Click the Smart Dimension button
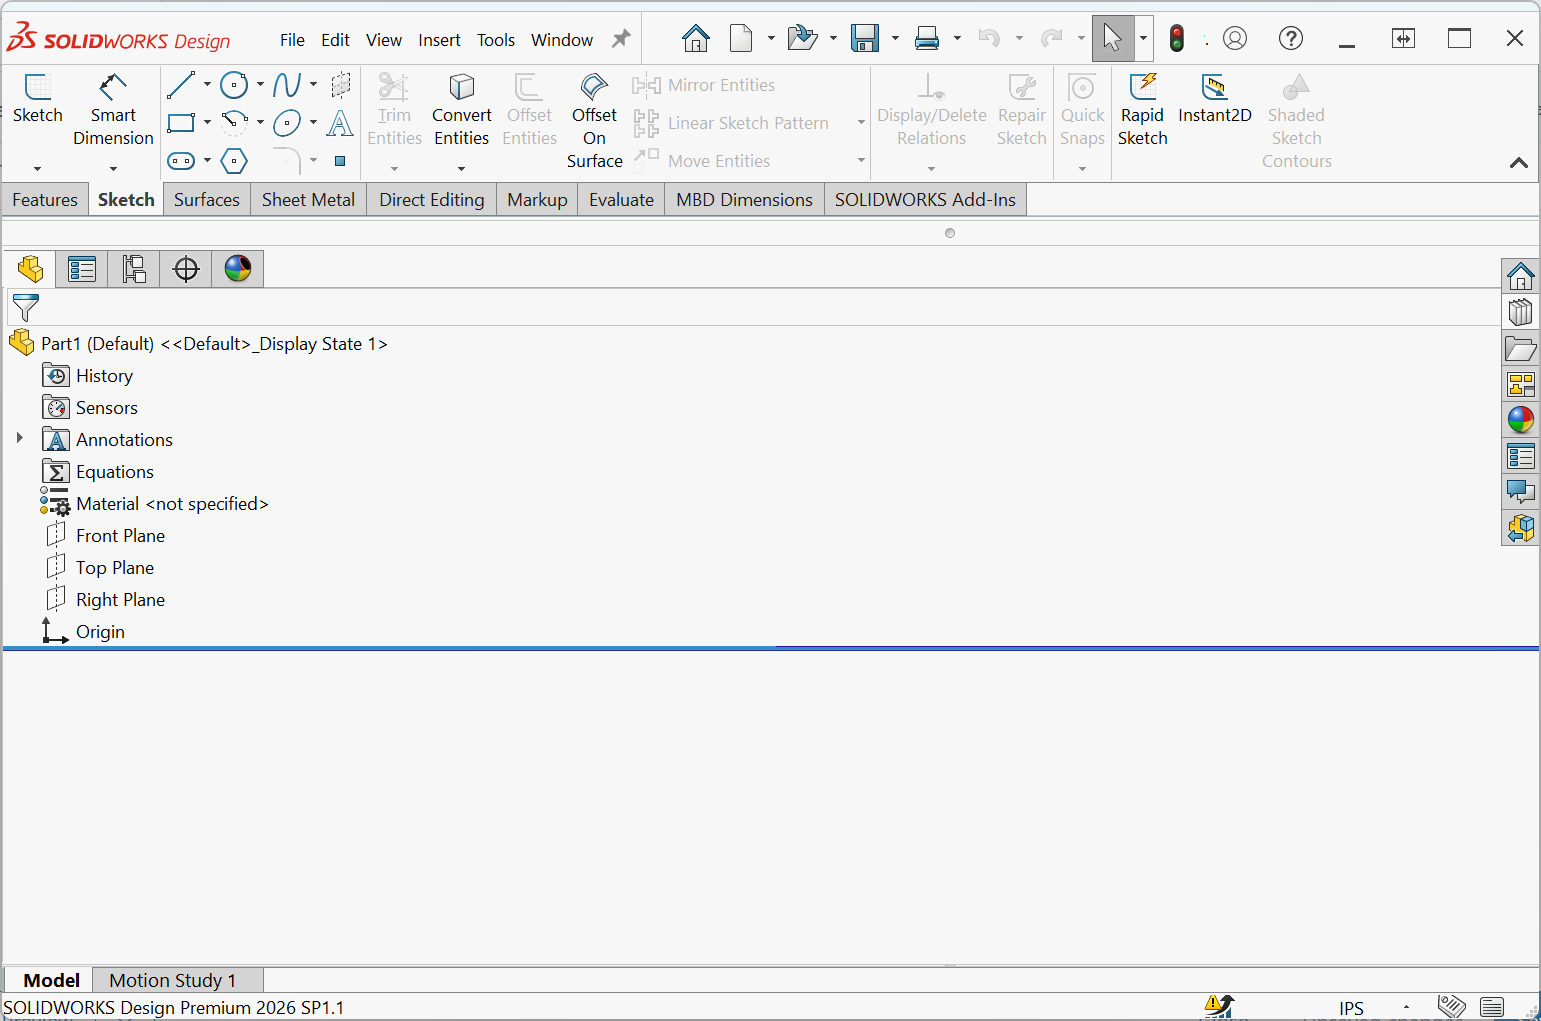 click(113, 111)
